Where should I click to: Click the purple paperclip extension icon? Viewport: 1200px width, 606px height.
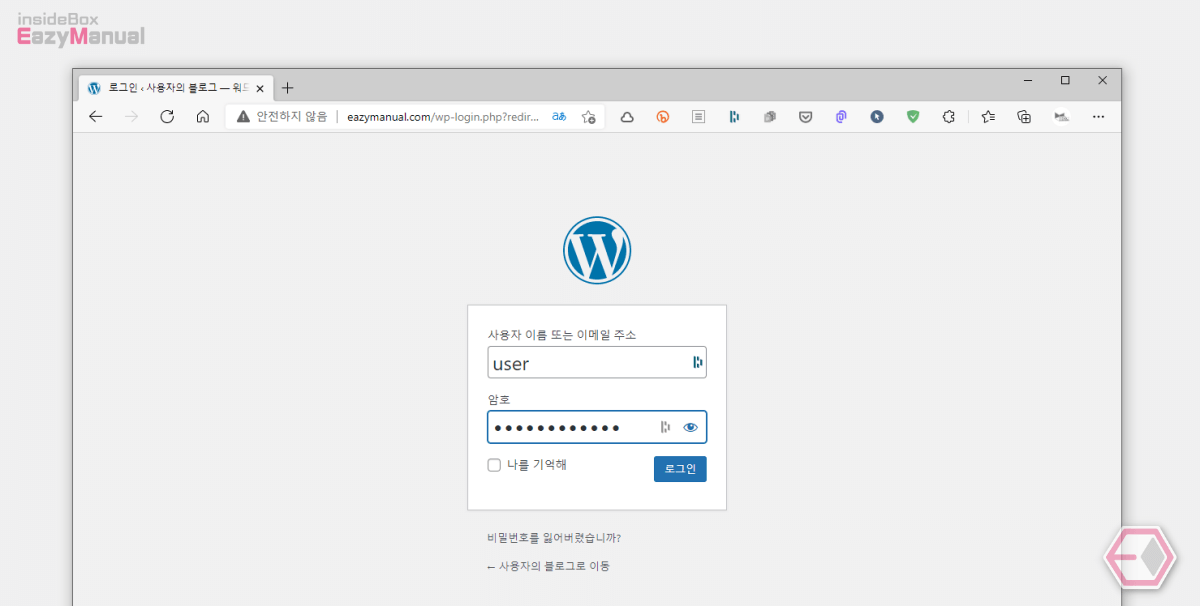[841, 117]
